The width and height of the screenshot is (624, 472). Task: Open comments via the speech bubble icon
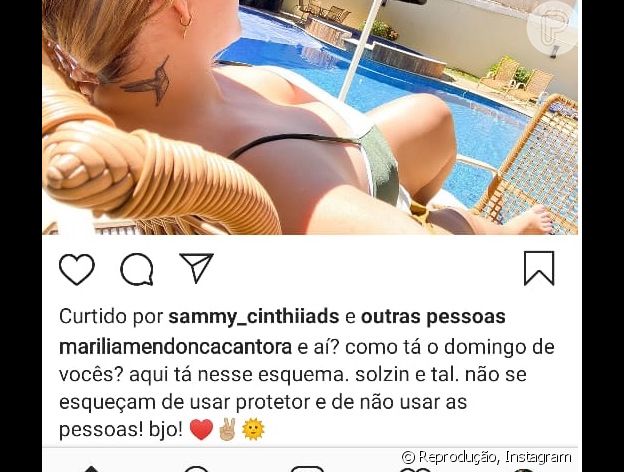tap(137, 269)
